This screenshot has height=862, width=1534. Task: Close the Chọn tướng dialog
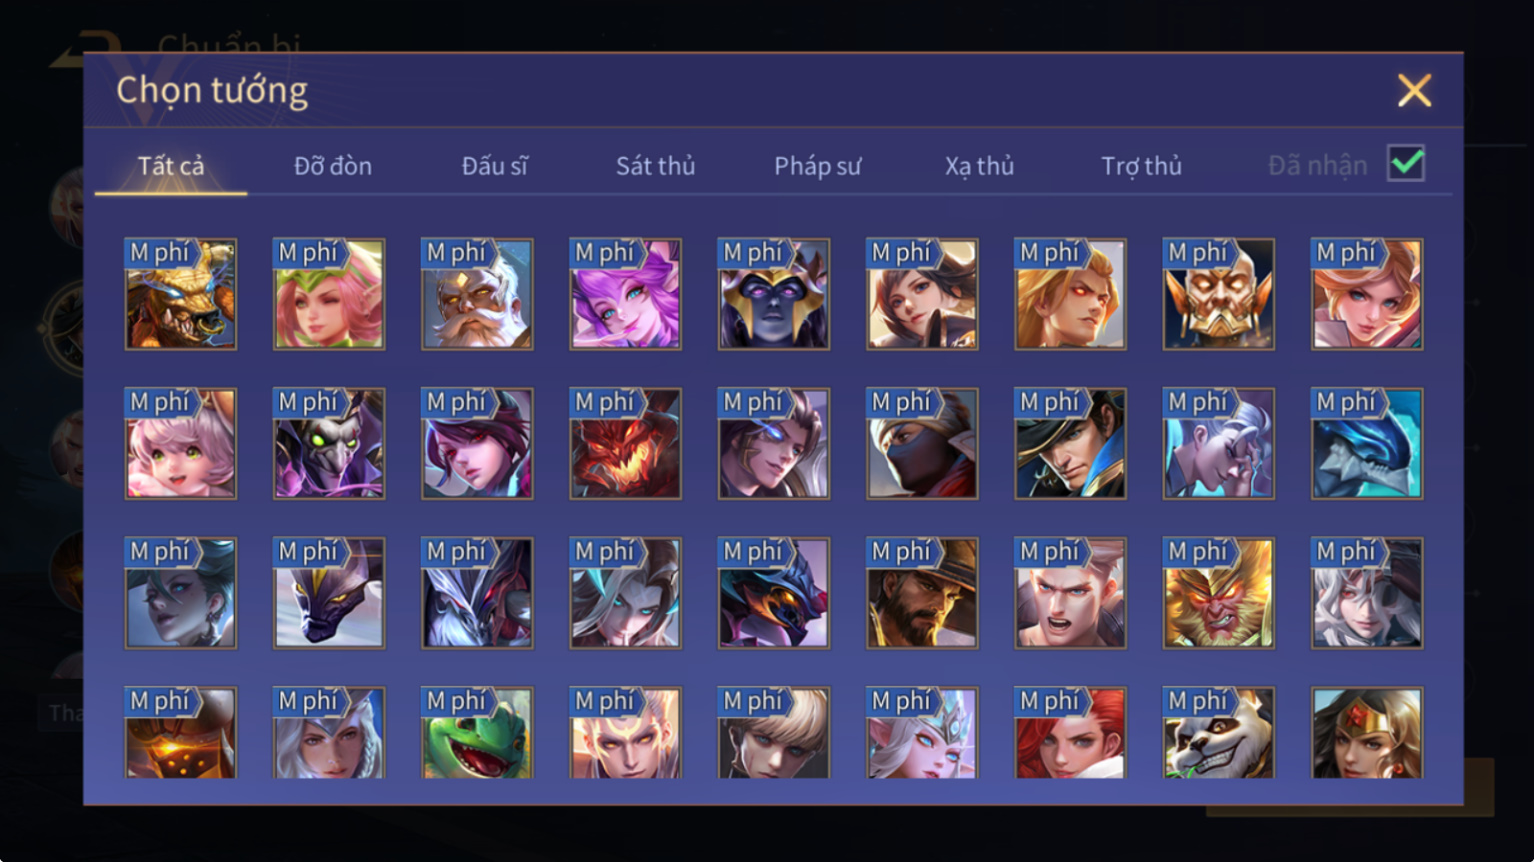coord(1414,91)
